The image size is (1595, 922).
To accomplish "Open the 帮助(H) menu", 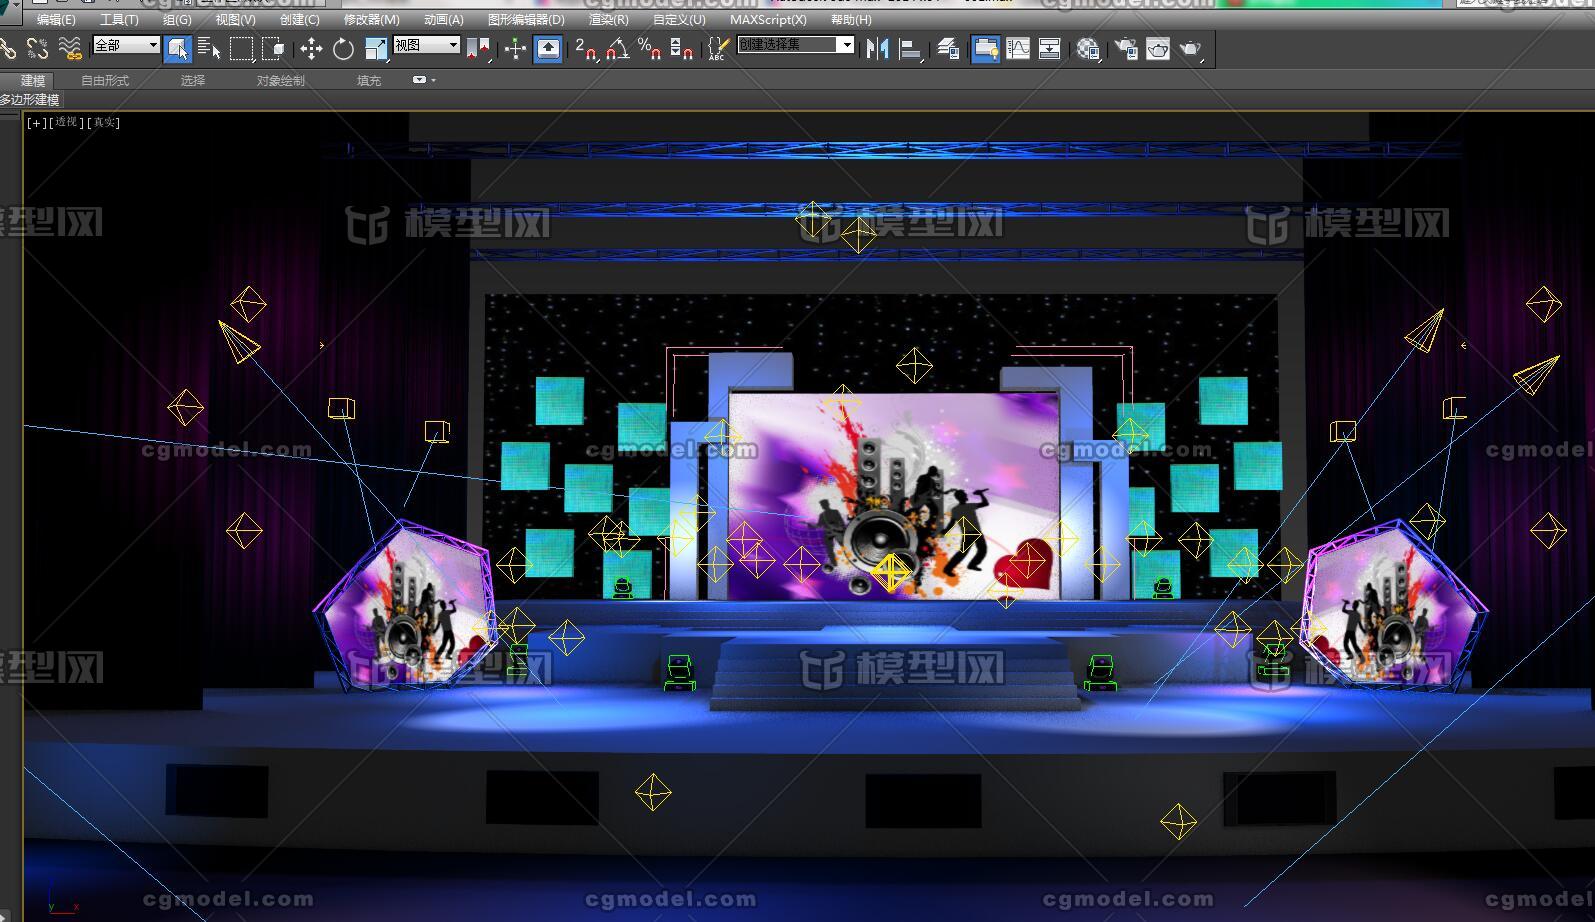I will [851, 20].
